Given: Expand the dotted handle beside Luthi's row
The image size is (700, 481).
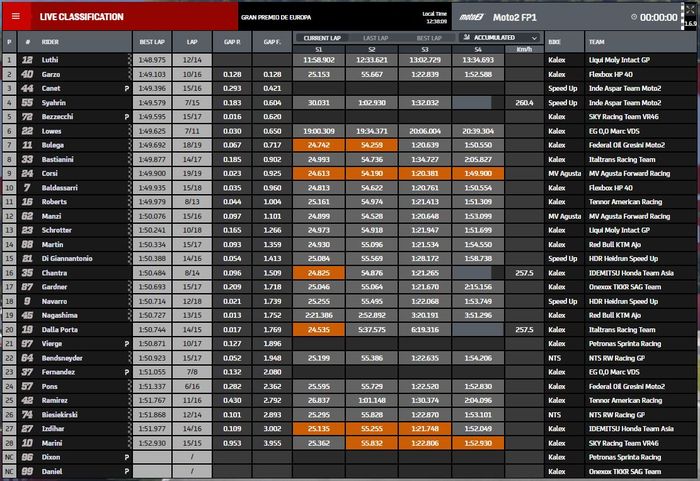Looking at the screenshot, I should click(x=130, y=60).
